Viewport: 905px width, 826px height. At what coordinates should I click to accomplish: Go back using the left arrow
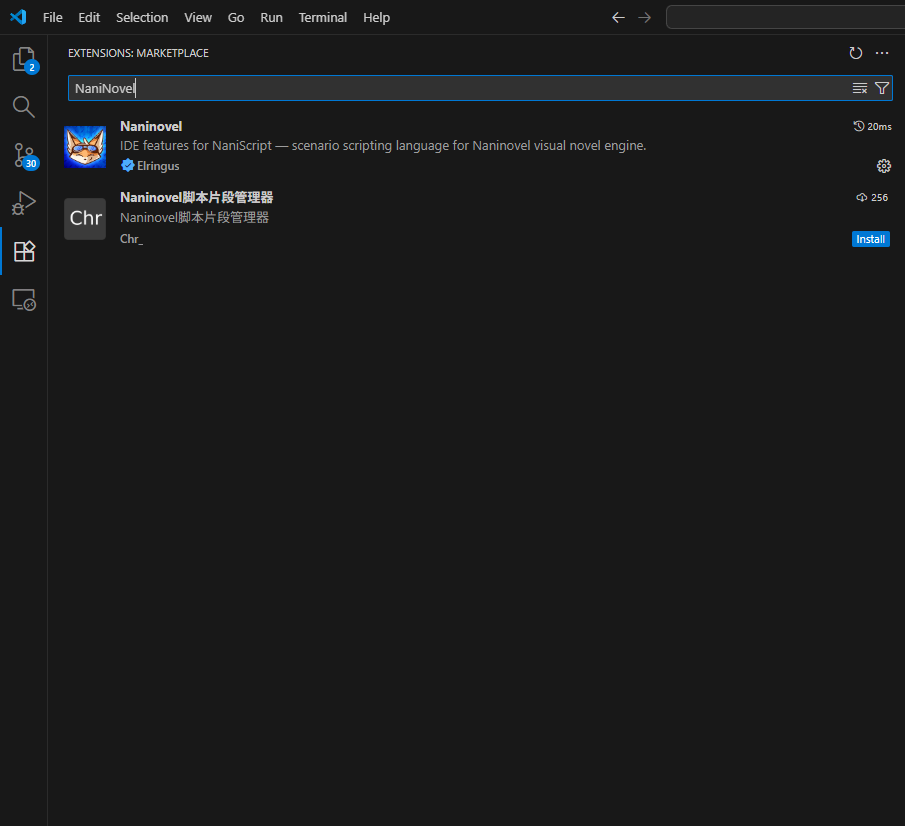point(618,17)
